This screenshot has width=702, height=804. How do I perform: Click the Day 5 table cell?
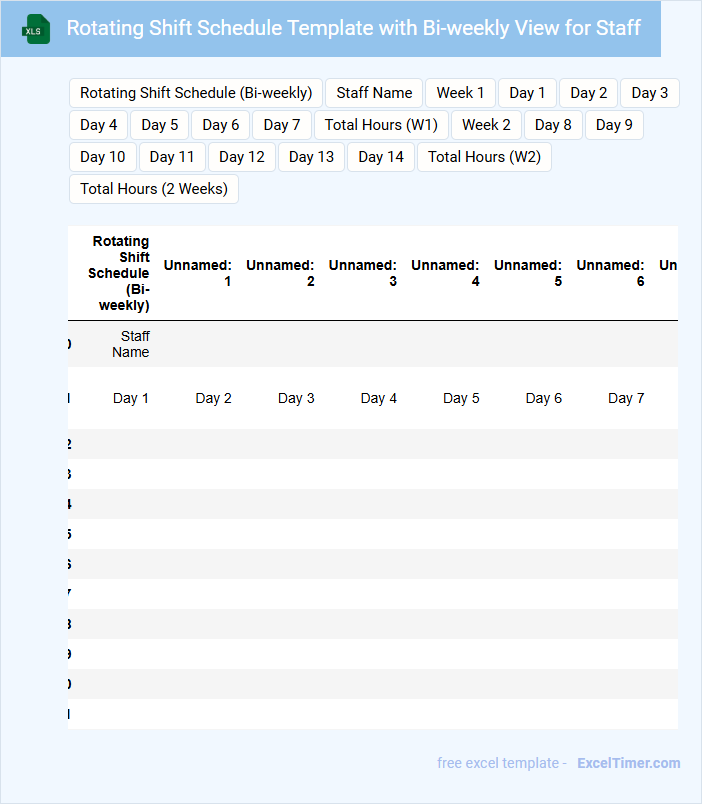coord(461,398)
